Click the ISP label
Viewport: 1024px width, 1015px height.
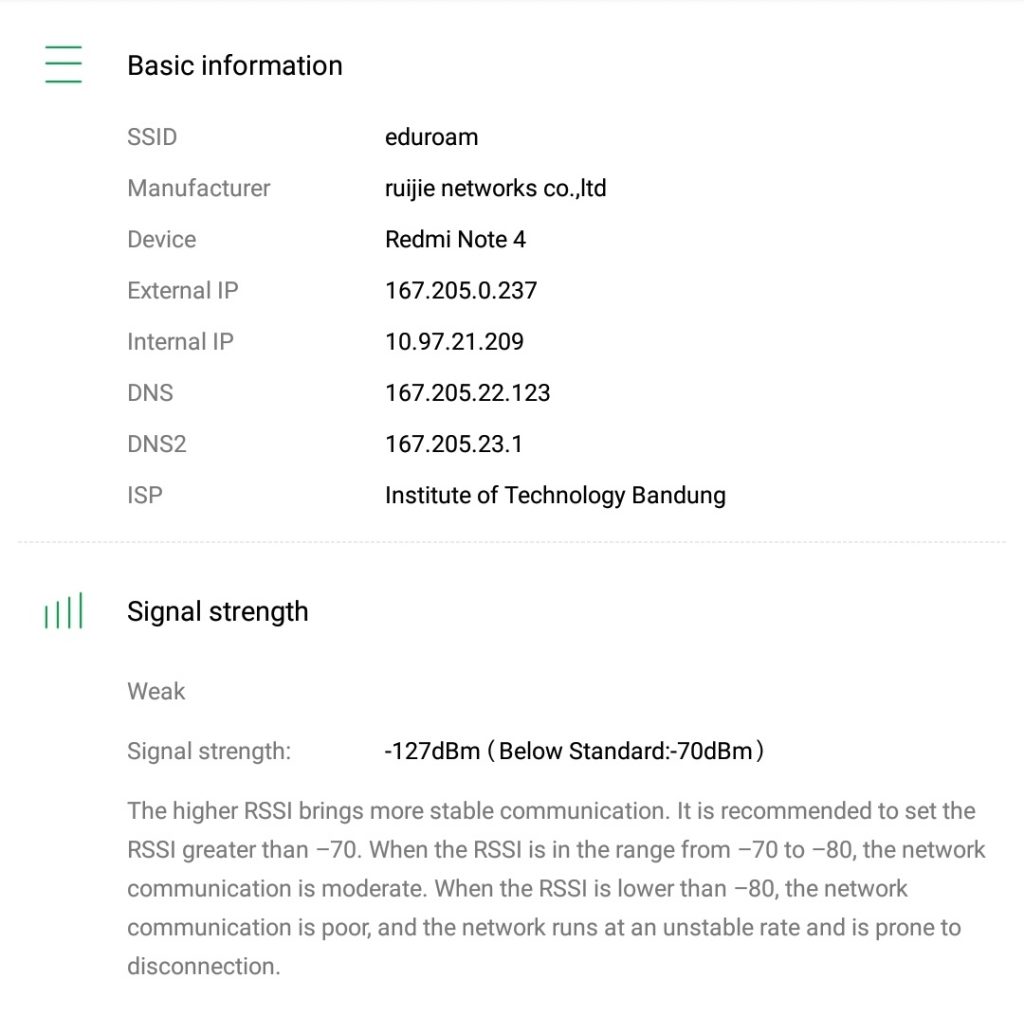pos(144,495)
